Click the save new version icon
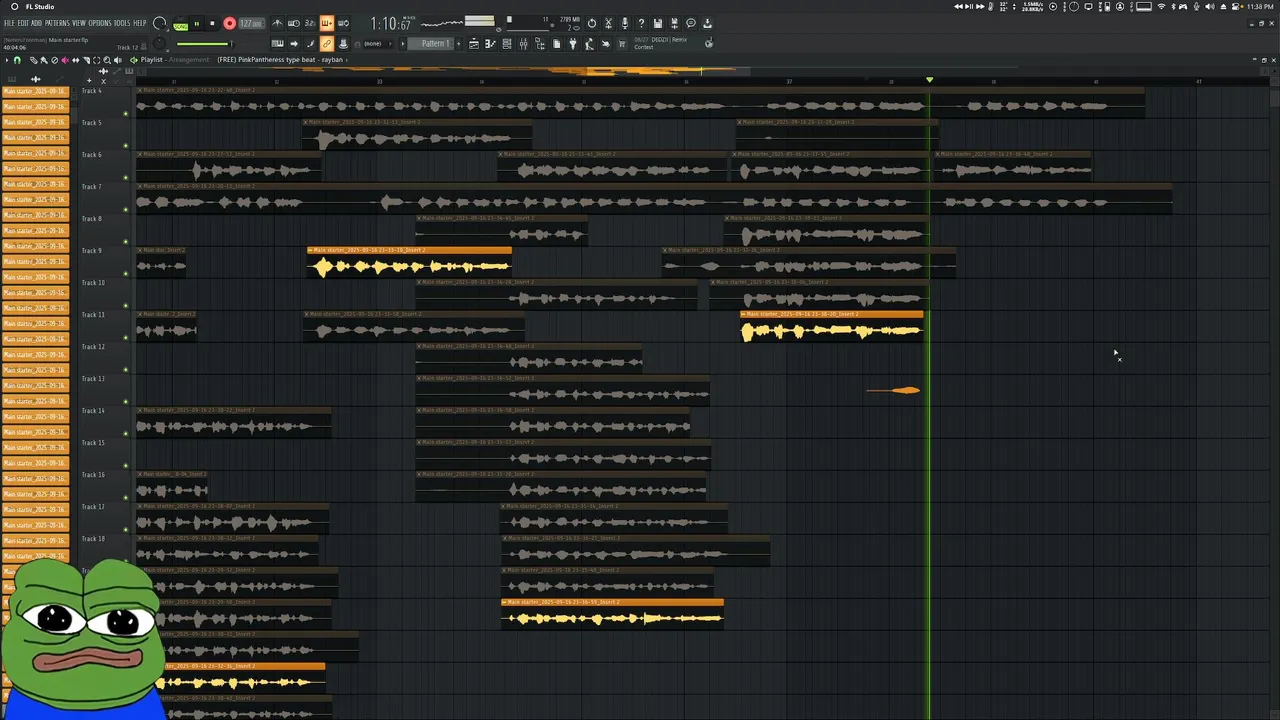 [673, 23]
